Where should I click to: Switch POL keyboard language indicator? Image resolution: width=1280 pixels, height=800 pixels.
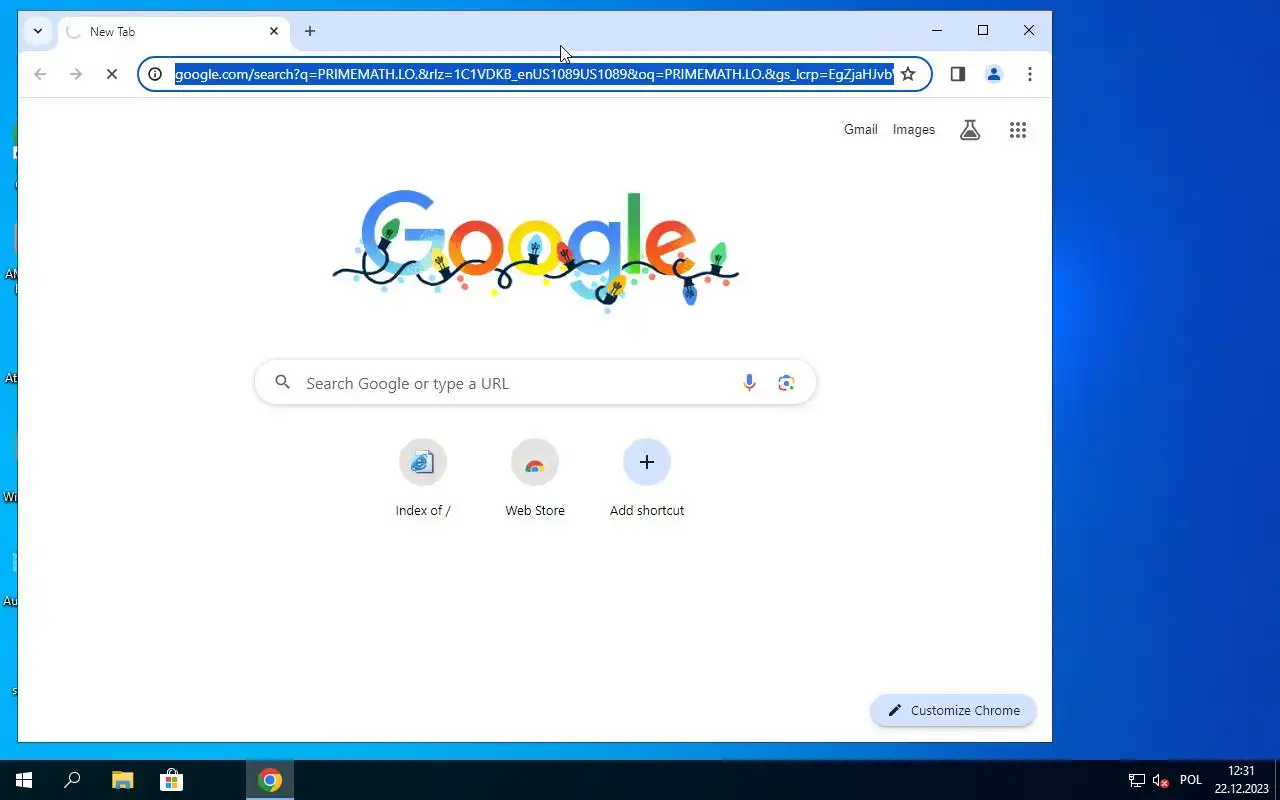[x=1191, y=780]
